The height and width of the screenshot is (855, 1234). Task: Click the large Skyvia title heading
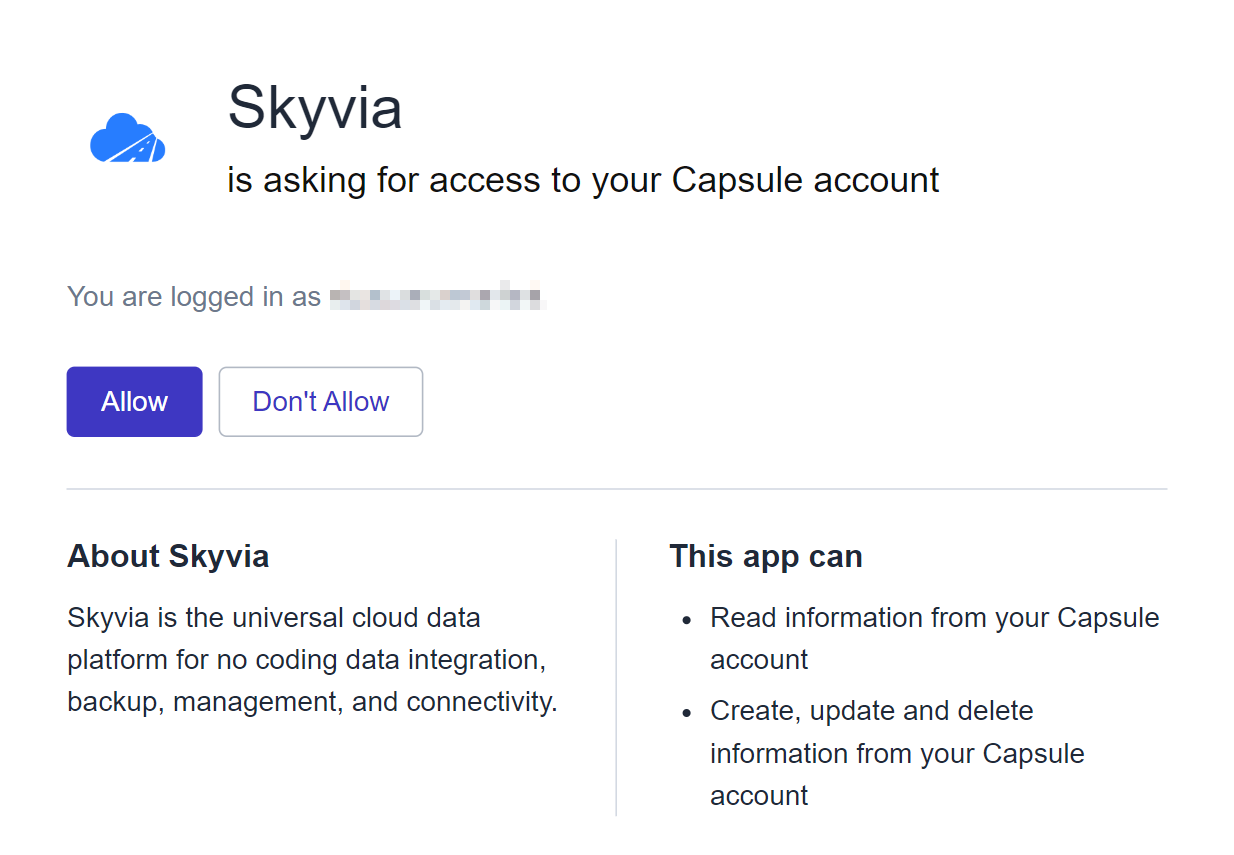(315, 107)
